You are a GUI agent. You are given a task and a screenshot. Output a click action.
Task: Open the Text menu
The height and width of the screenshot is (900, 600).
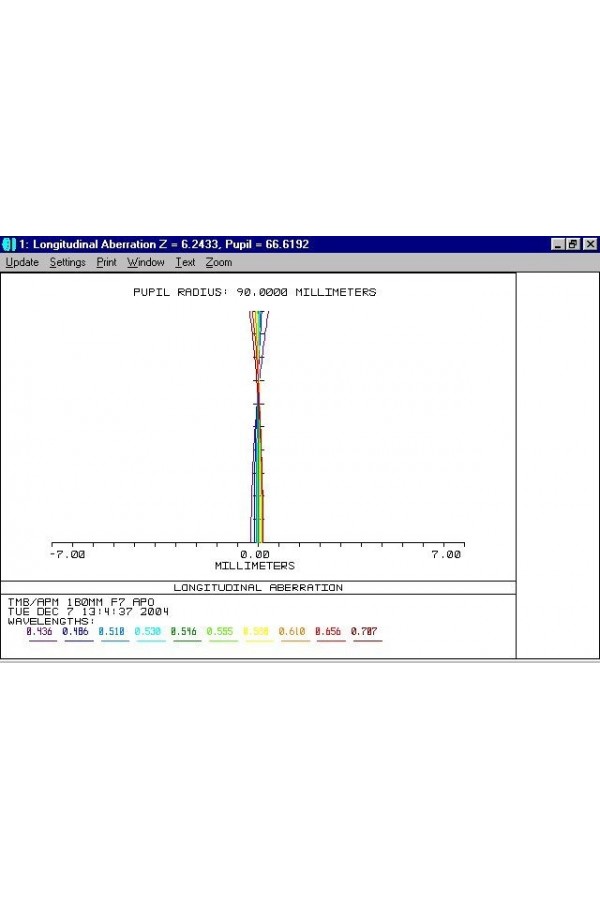[x=185, y=263]
